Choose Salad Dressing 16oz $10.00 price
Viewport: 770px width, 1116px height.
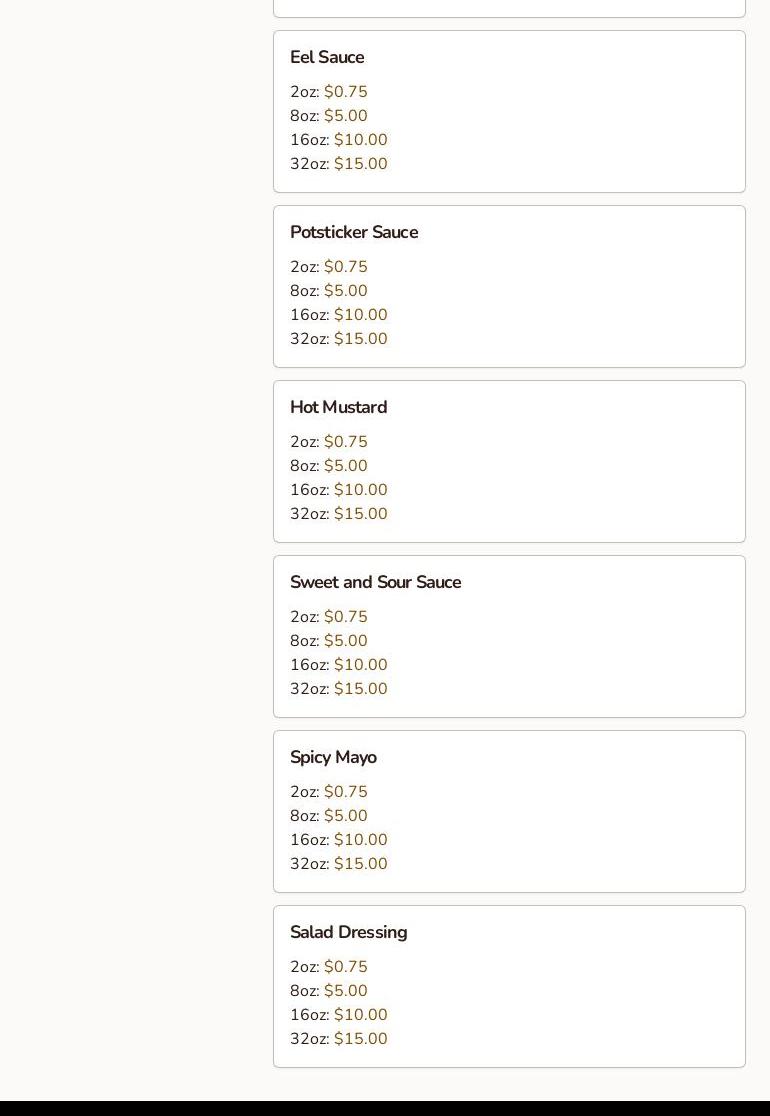[360, 1015]
